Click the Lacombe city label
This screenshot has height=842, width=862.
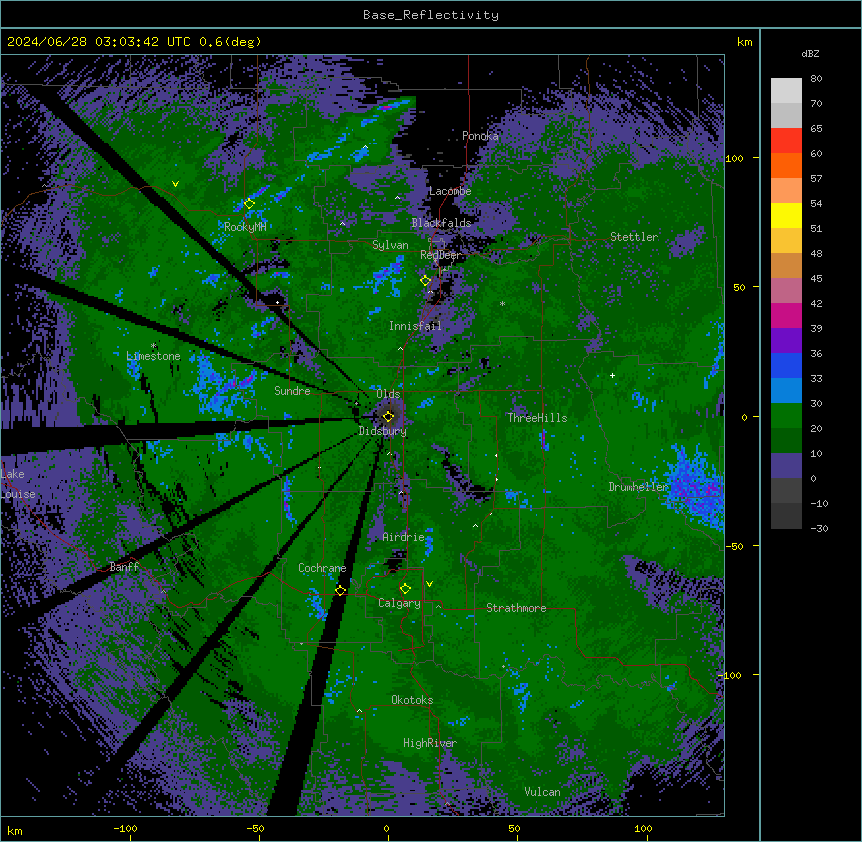tap(450, 191)
